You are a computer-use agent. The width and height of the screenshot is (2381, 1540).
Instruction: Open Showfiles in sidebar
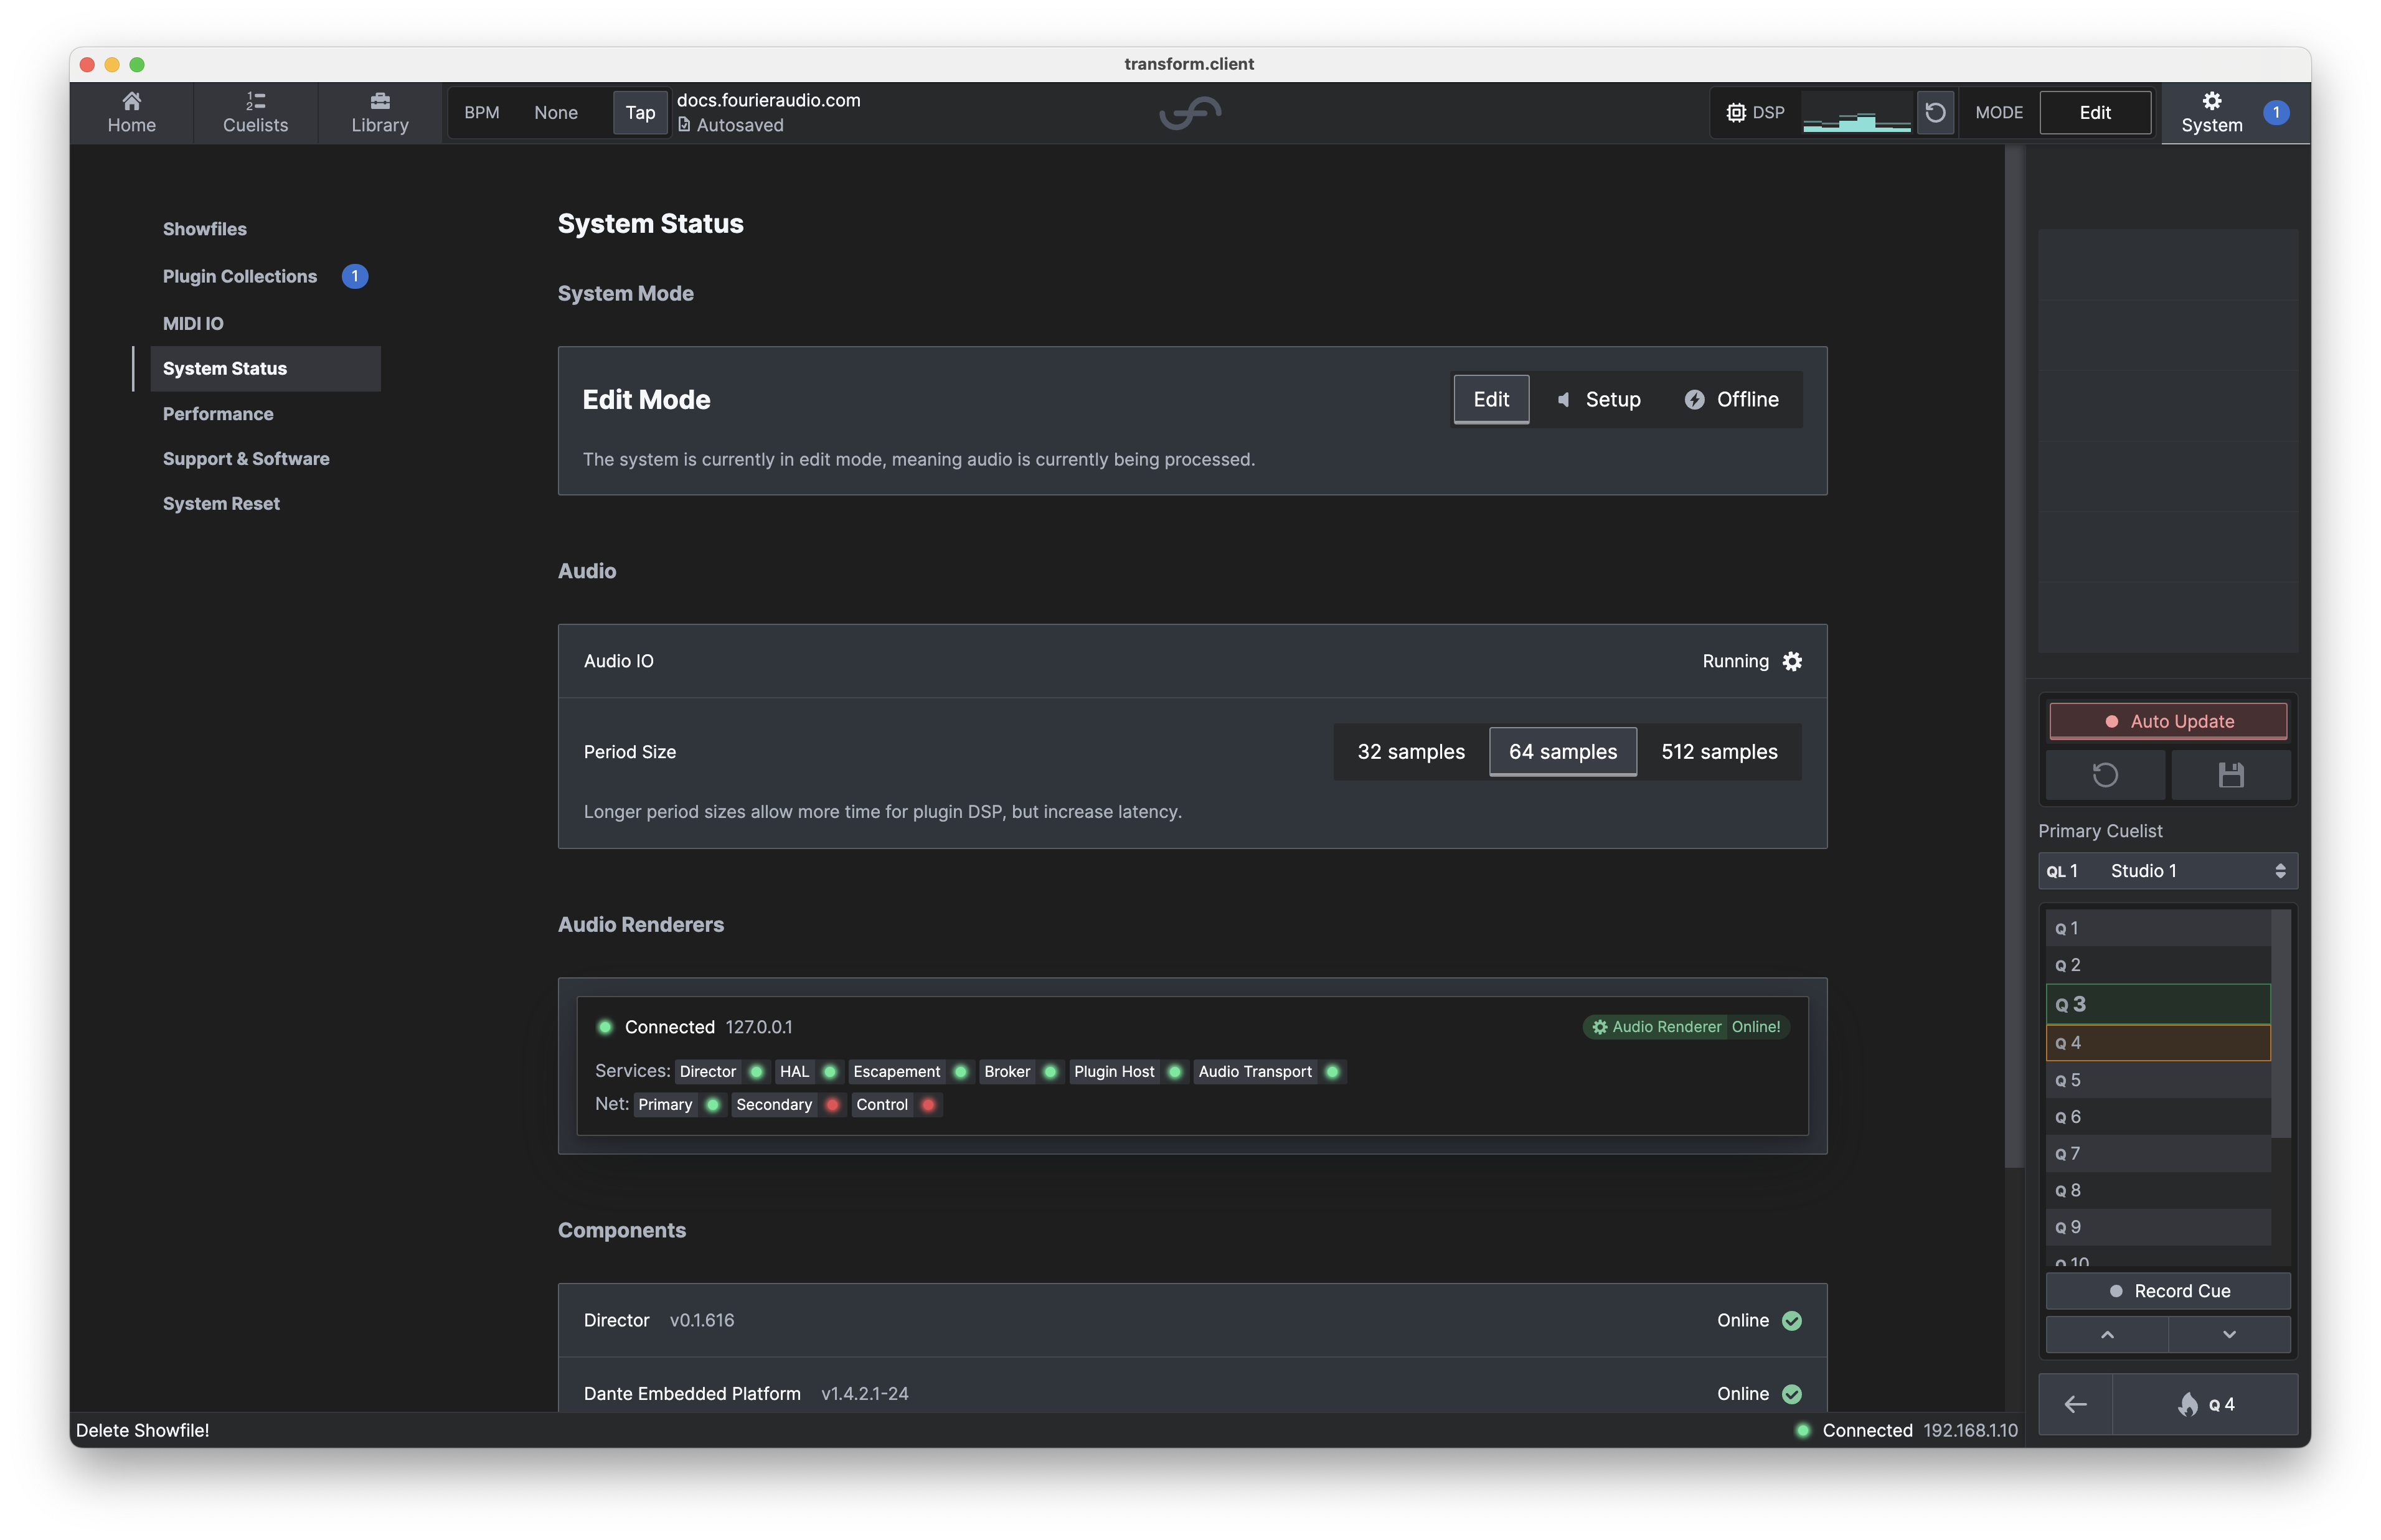[204, 229]
